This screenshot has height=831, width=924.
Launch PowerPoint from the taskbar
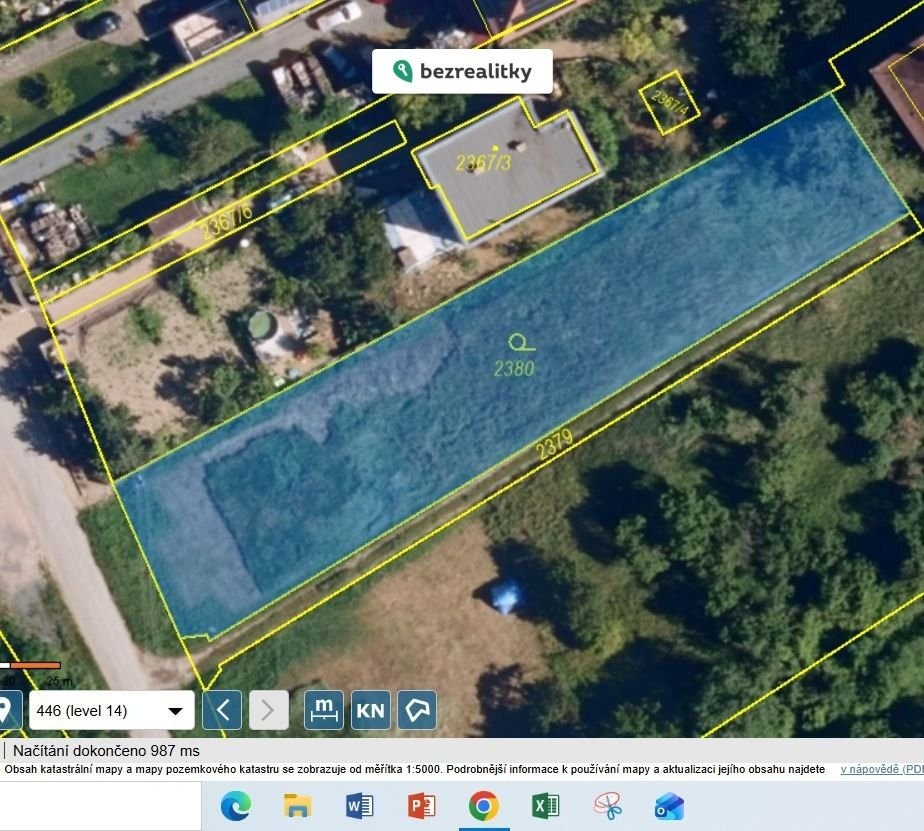tap(421, 805)
